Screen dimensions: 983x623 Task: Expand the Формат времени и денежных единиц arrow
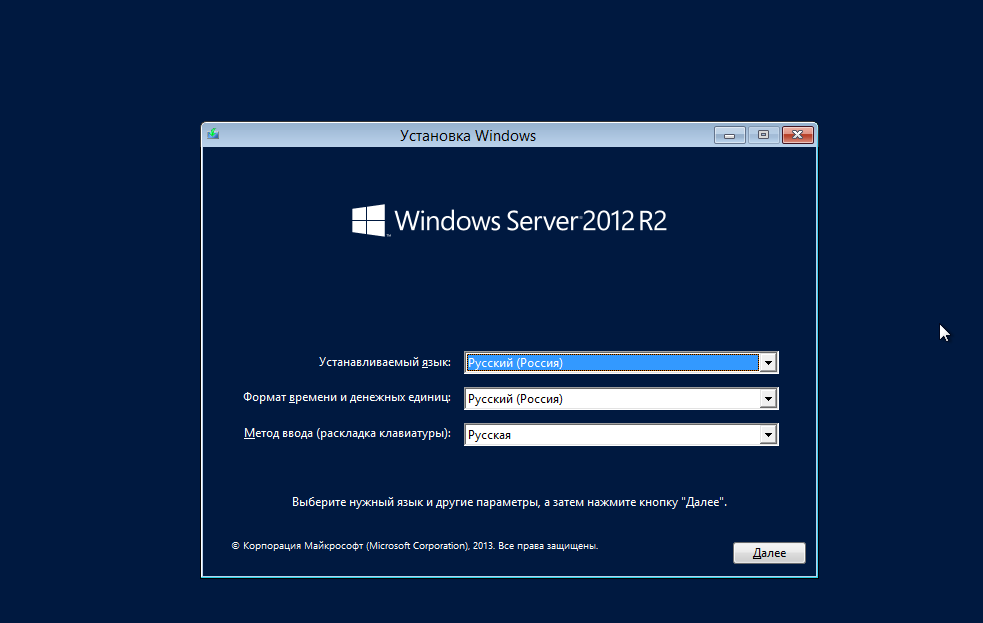[768, 399]
